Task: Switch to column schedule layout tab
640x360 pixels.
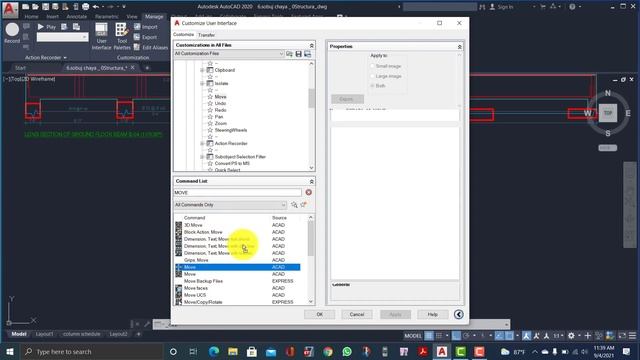Action: pos(81,334)
